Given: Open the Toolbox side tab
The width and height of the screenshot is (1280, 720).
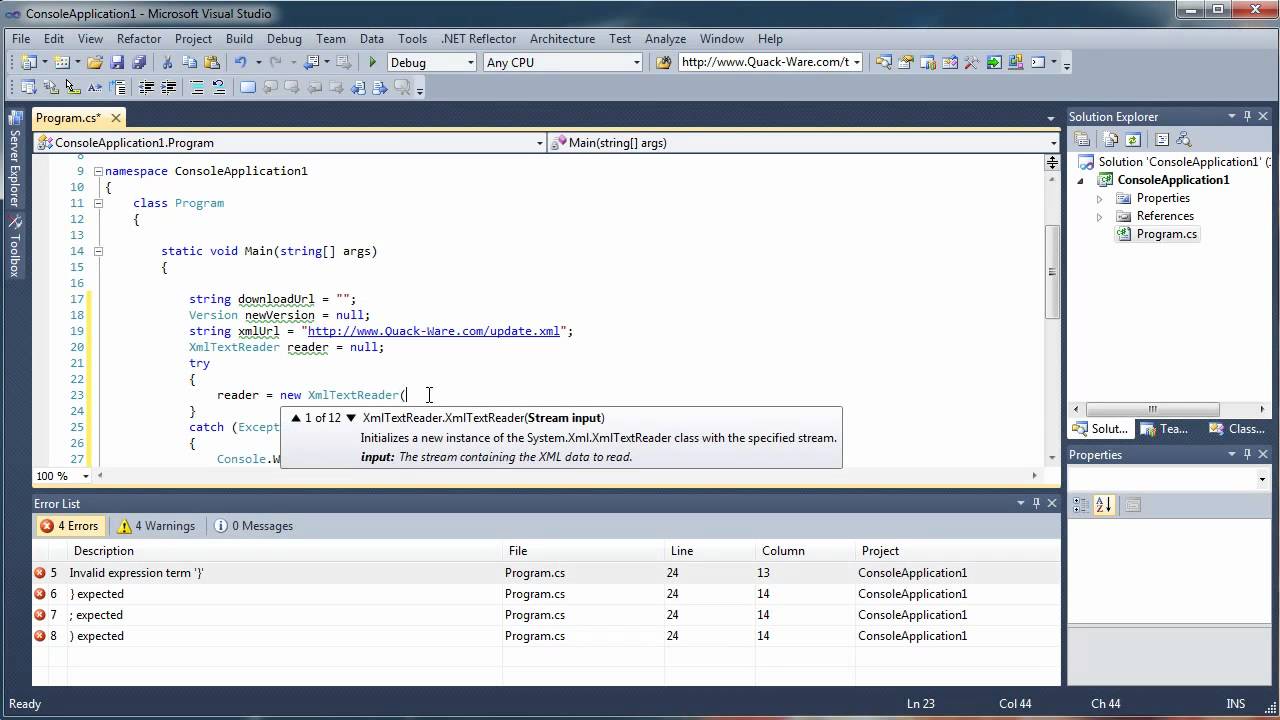Looking at the screenshot, I should [x=14, y=247].
